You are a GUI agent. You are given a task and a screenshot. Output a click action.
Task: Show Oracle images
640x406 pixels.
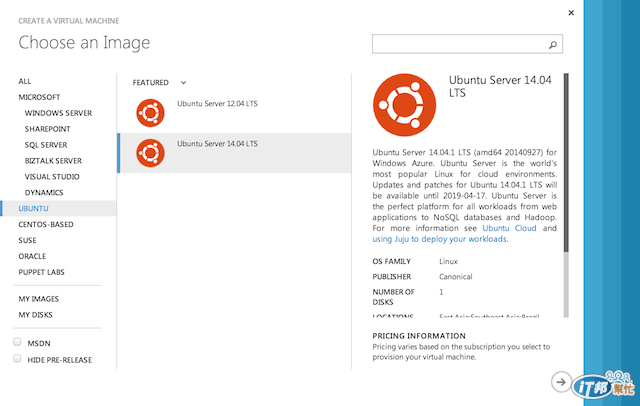[32, 256]
